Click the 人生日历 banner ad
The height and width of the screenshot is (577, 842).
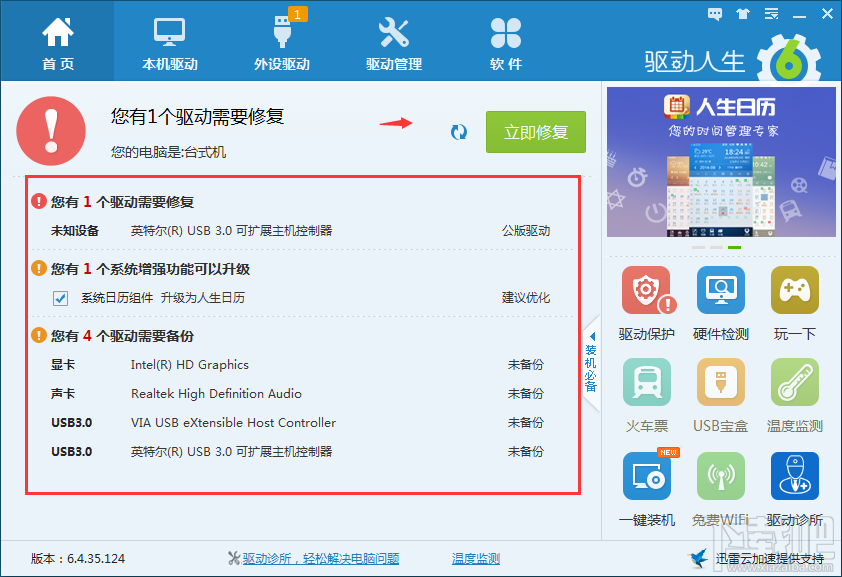[x=721, y=162]
